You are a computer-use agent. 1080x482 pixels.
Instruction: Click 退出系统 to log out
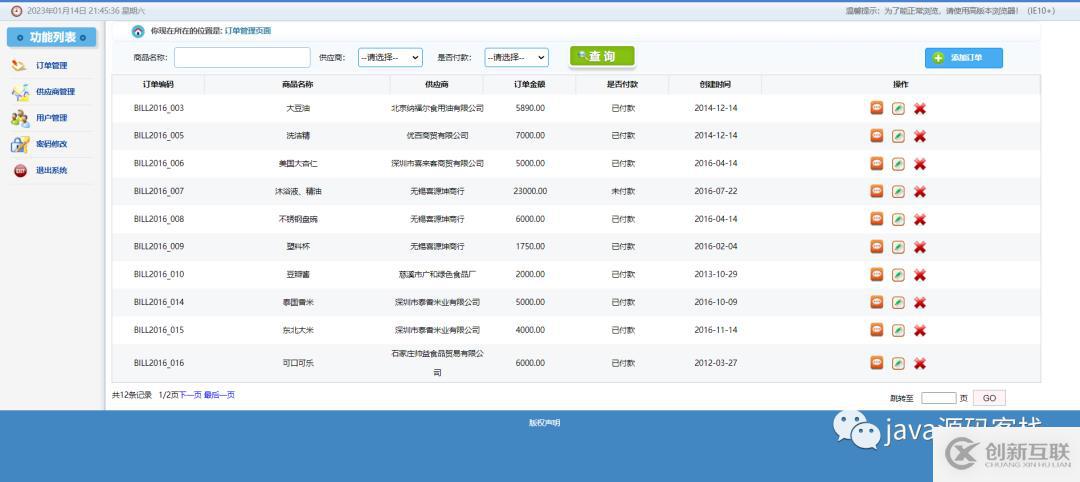[x=51, y=171]
